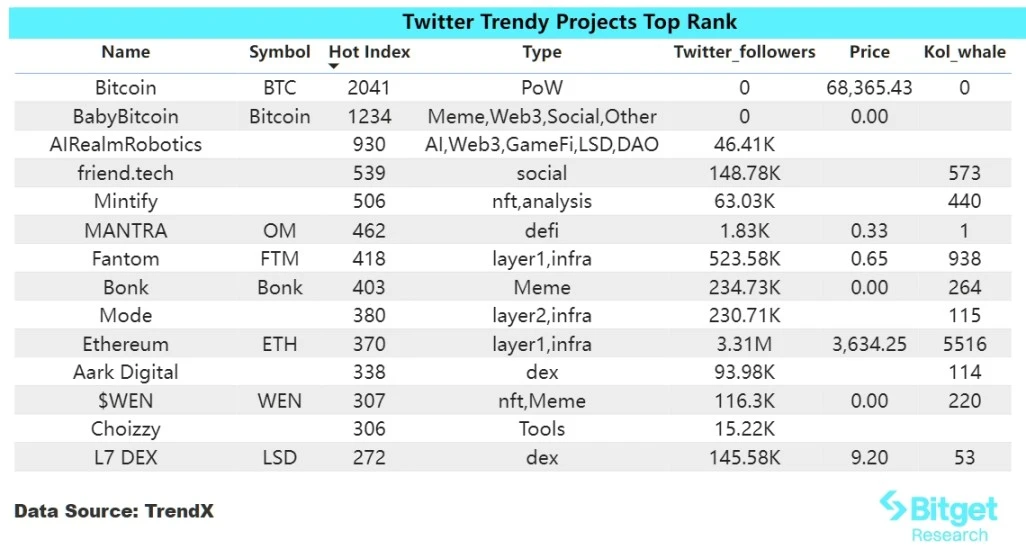
Task: Click the Hot Index sort arrow
Action: pyautogui.click(x=334, y=67)
